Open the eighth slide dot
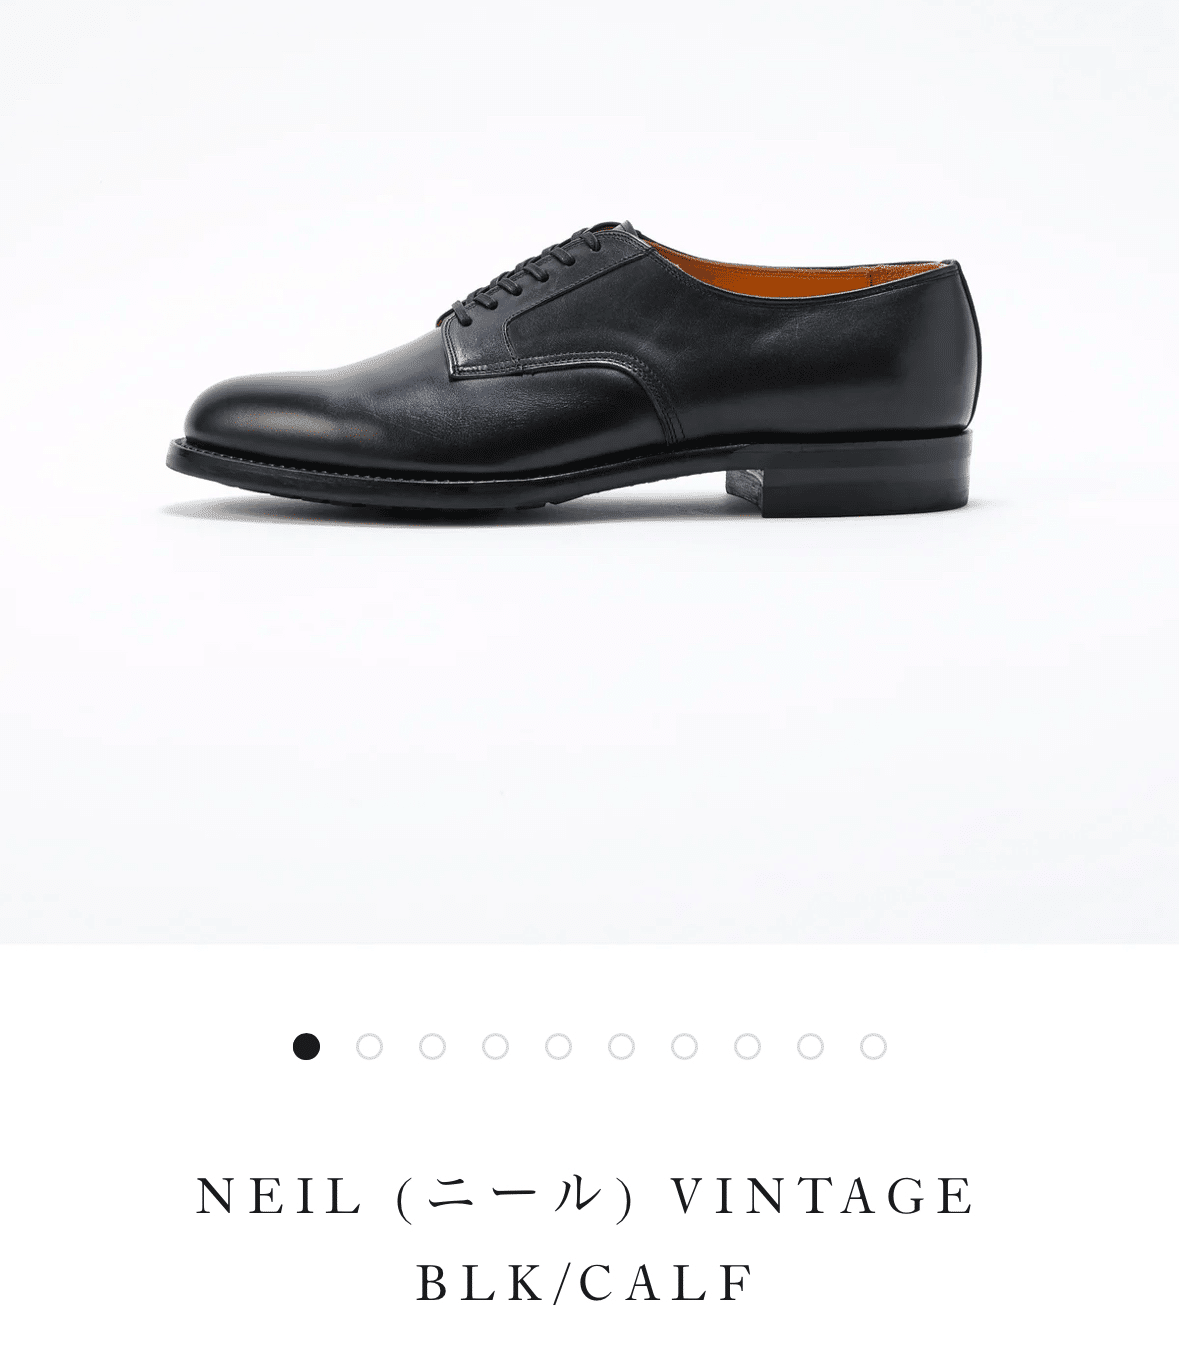This screenshot has width=1179, height=1368. click(x=747, y=1047)
